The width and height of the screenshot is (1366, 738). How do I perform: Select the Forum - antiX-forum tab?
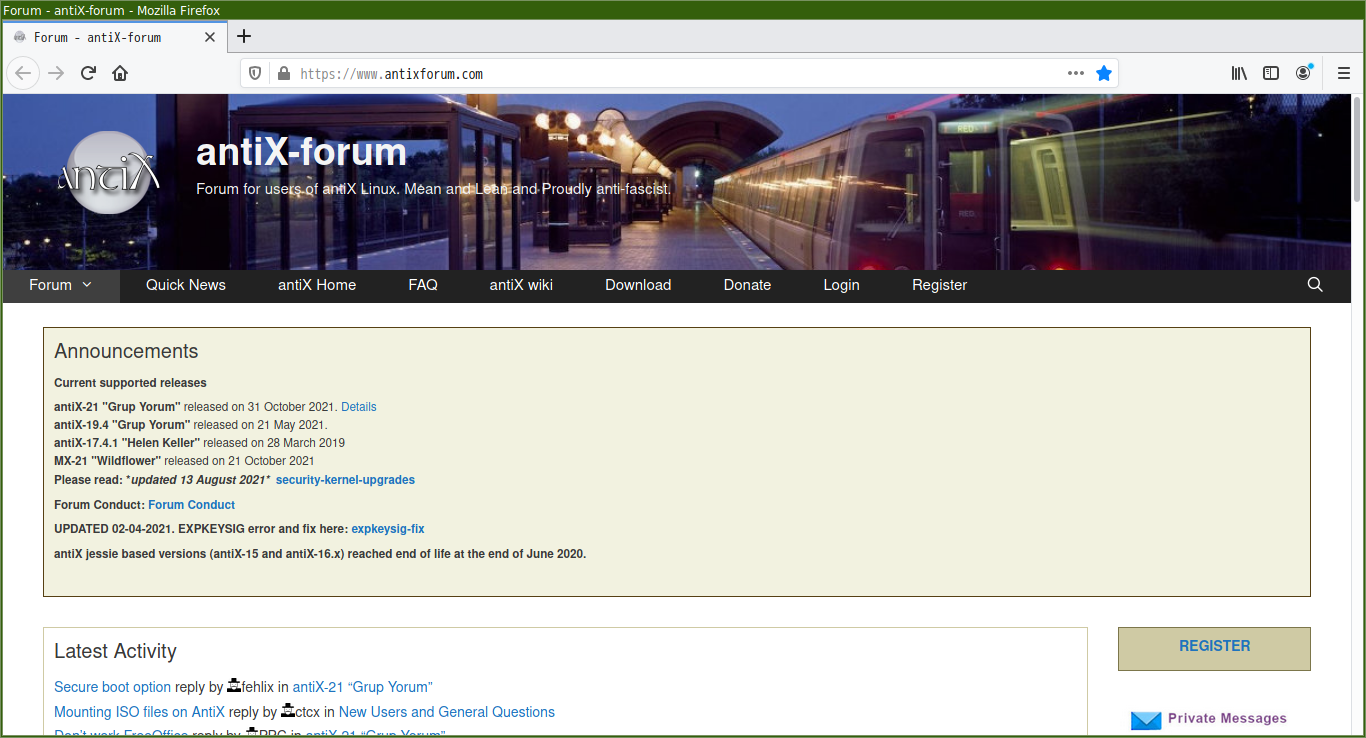click(115, 37)
